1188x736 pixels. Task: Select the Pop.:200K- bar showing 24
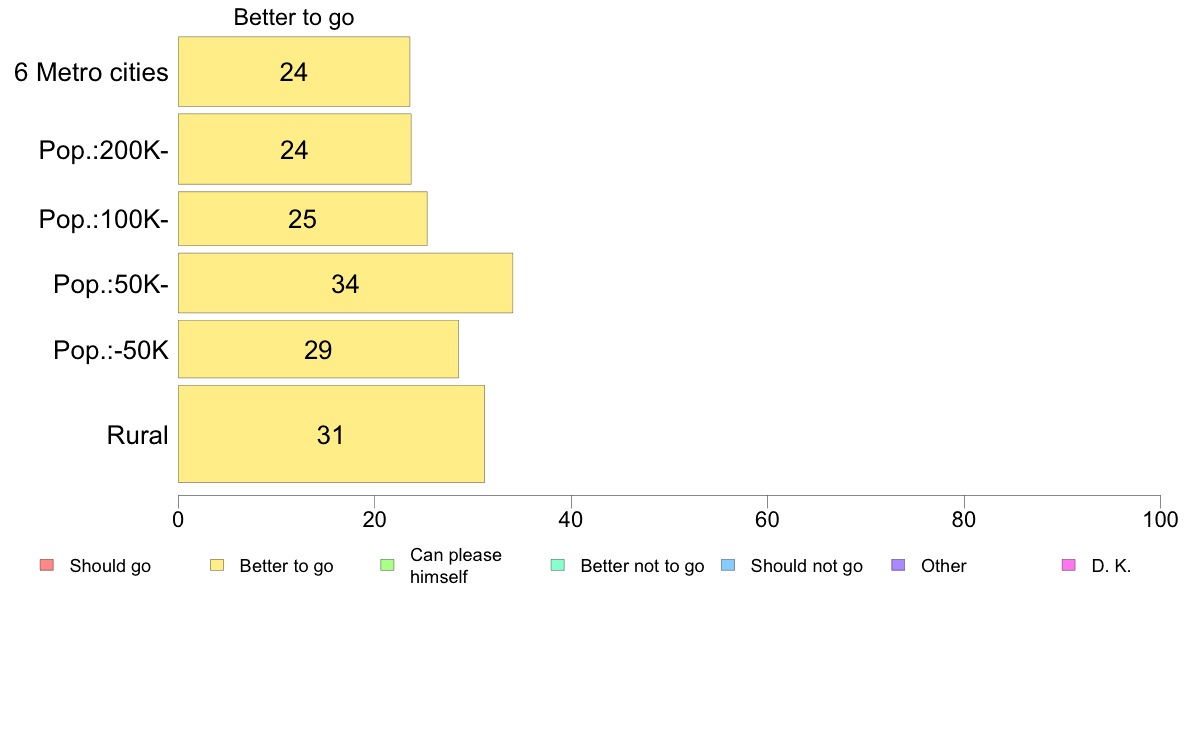[295, 149]
